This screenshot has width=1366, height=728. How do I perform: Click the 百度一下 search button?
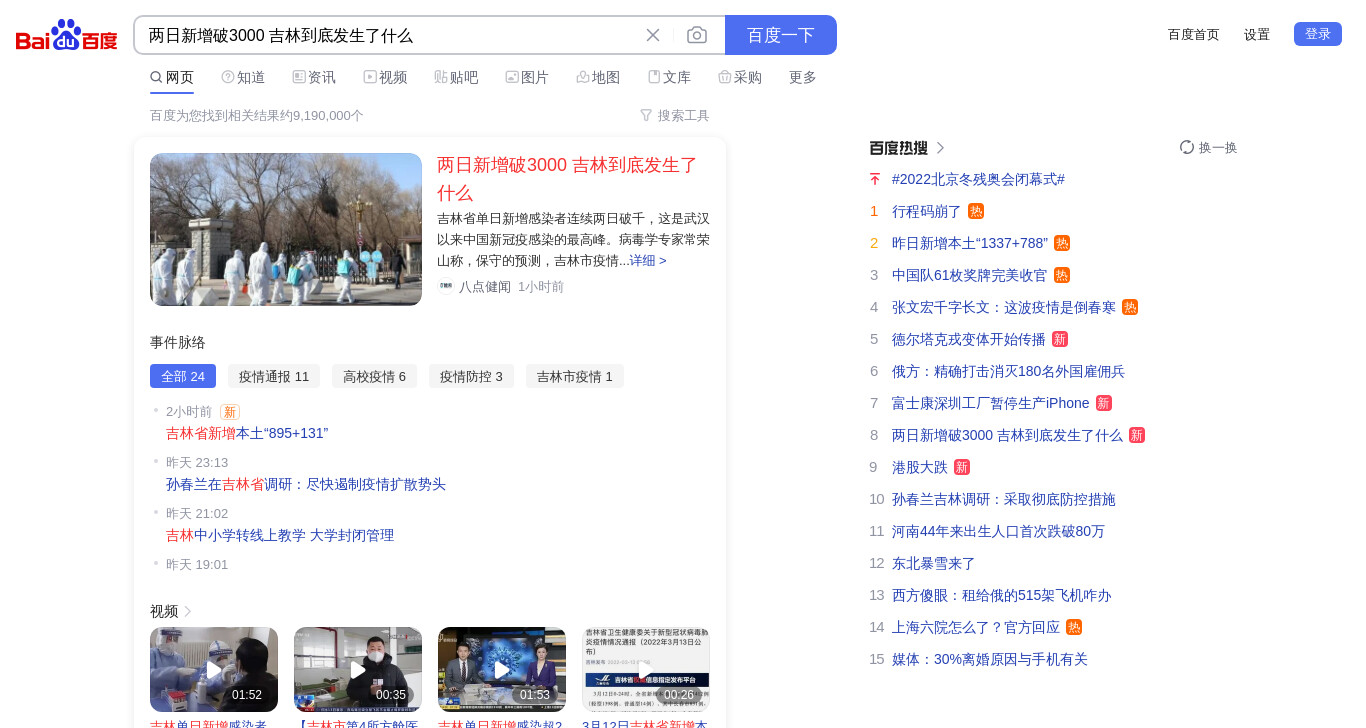(781, 35)
